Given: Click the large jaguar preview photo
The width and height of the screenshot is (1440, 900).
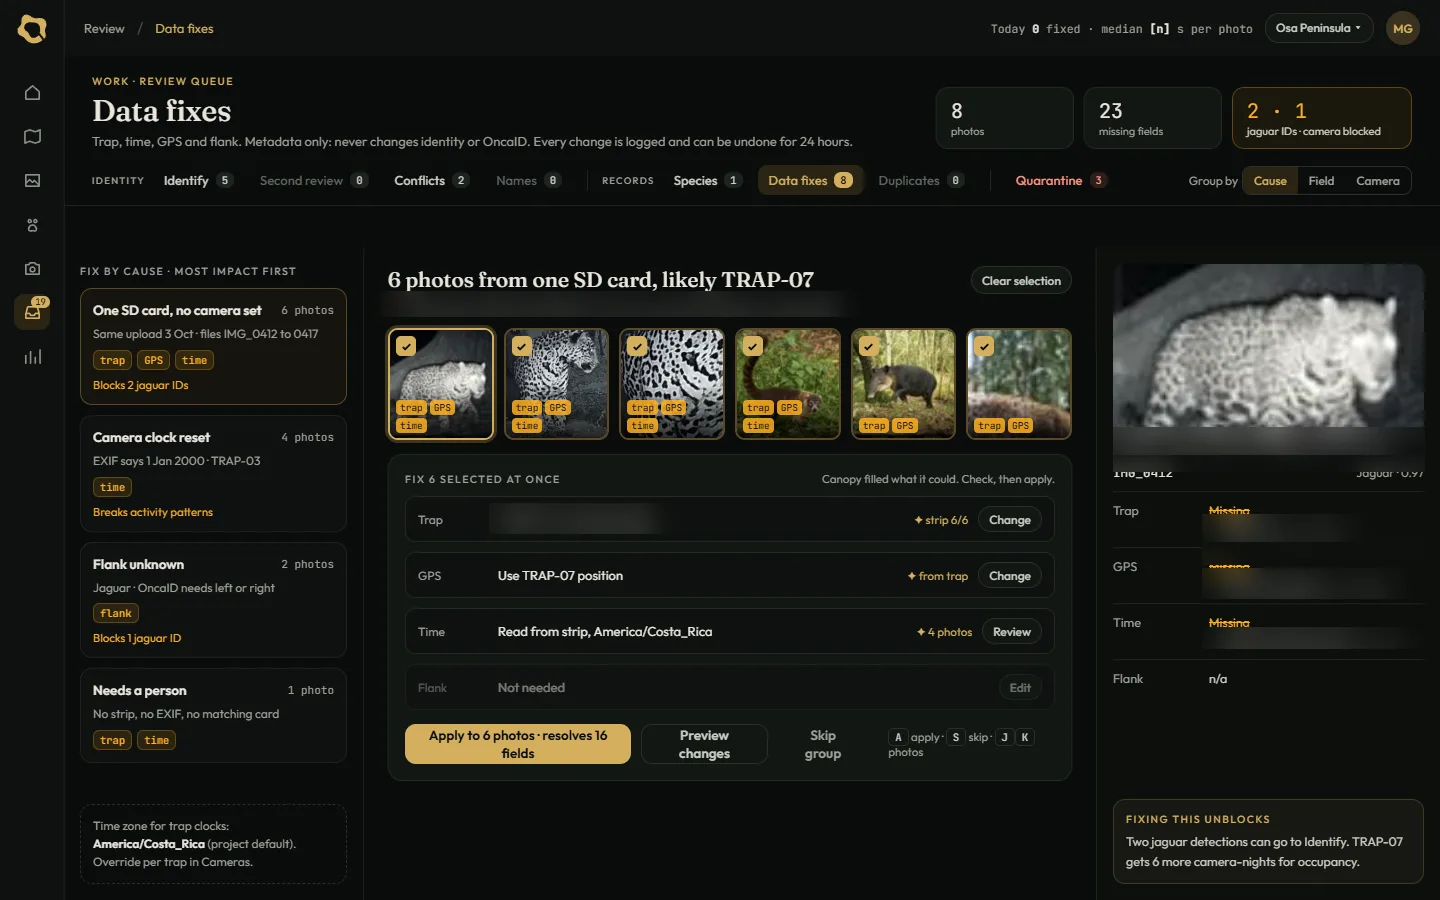Looking at the screenshot, I should point(1268,361).
